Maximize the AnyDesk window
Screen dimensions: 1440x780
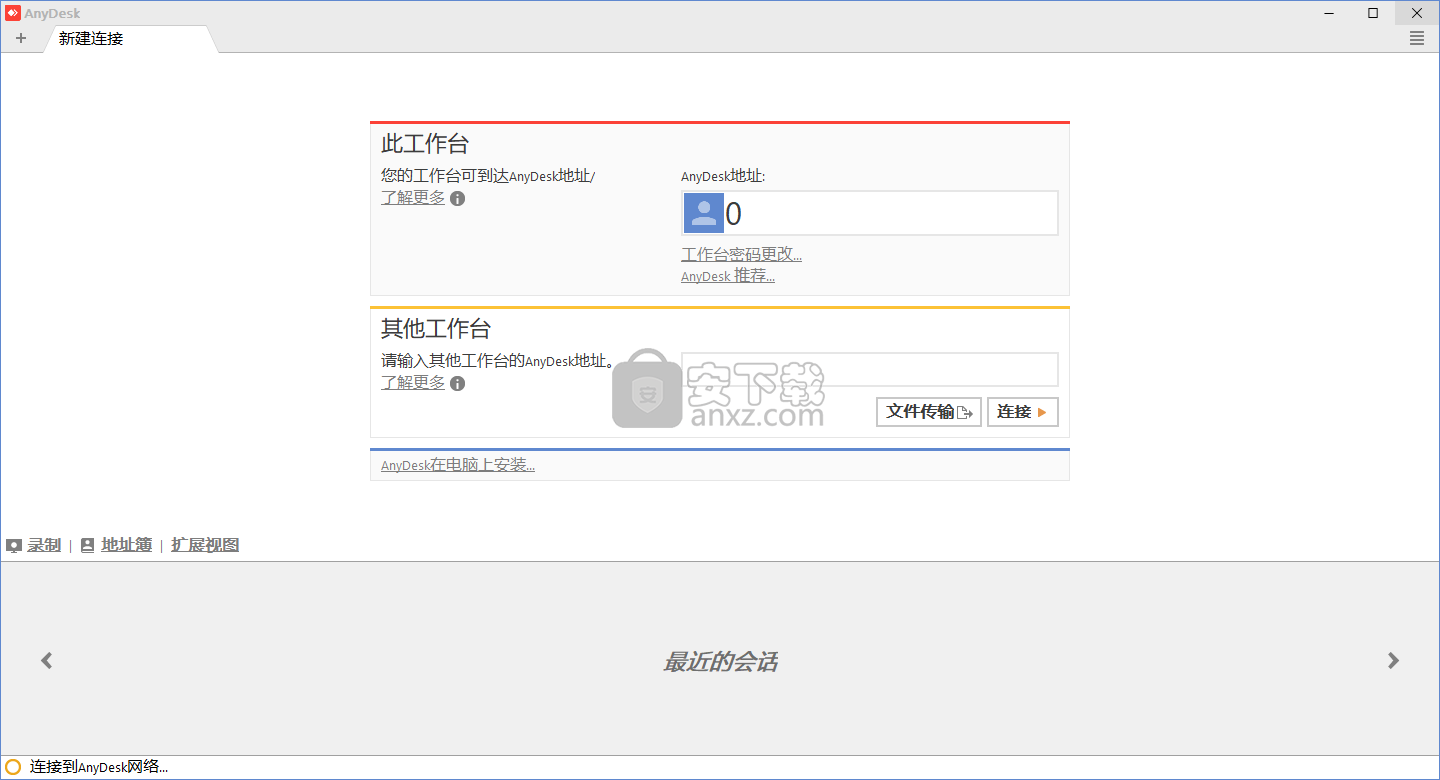[x=1373, y=13]
